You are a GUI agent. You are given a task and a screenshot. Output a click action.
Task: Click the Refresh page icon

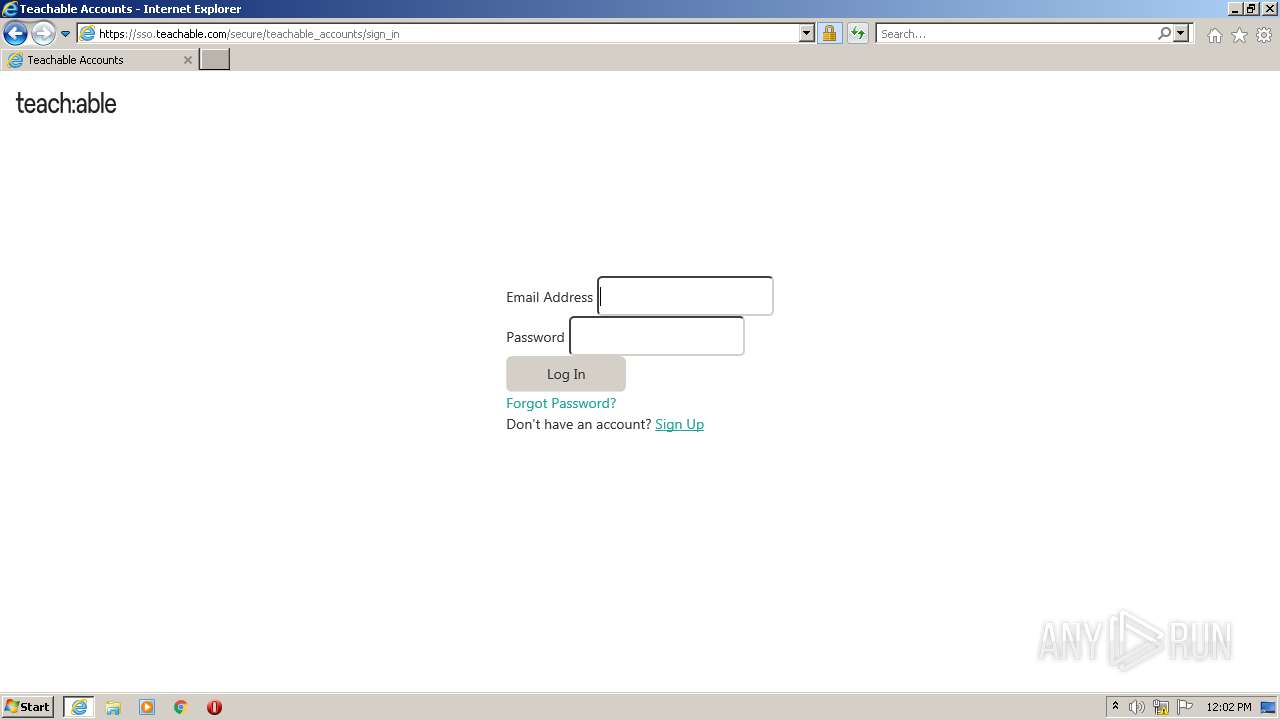857,33
